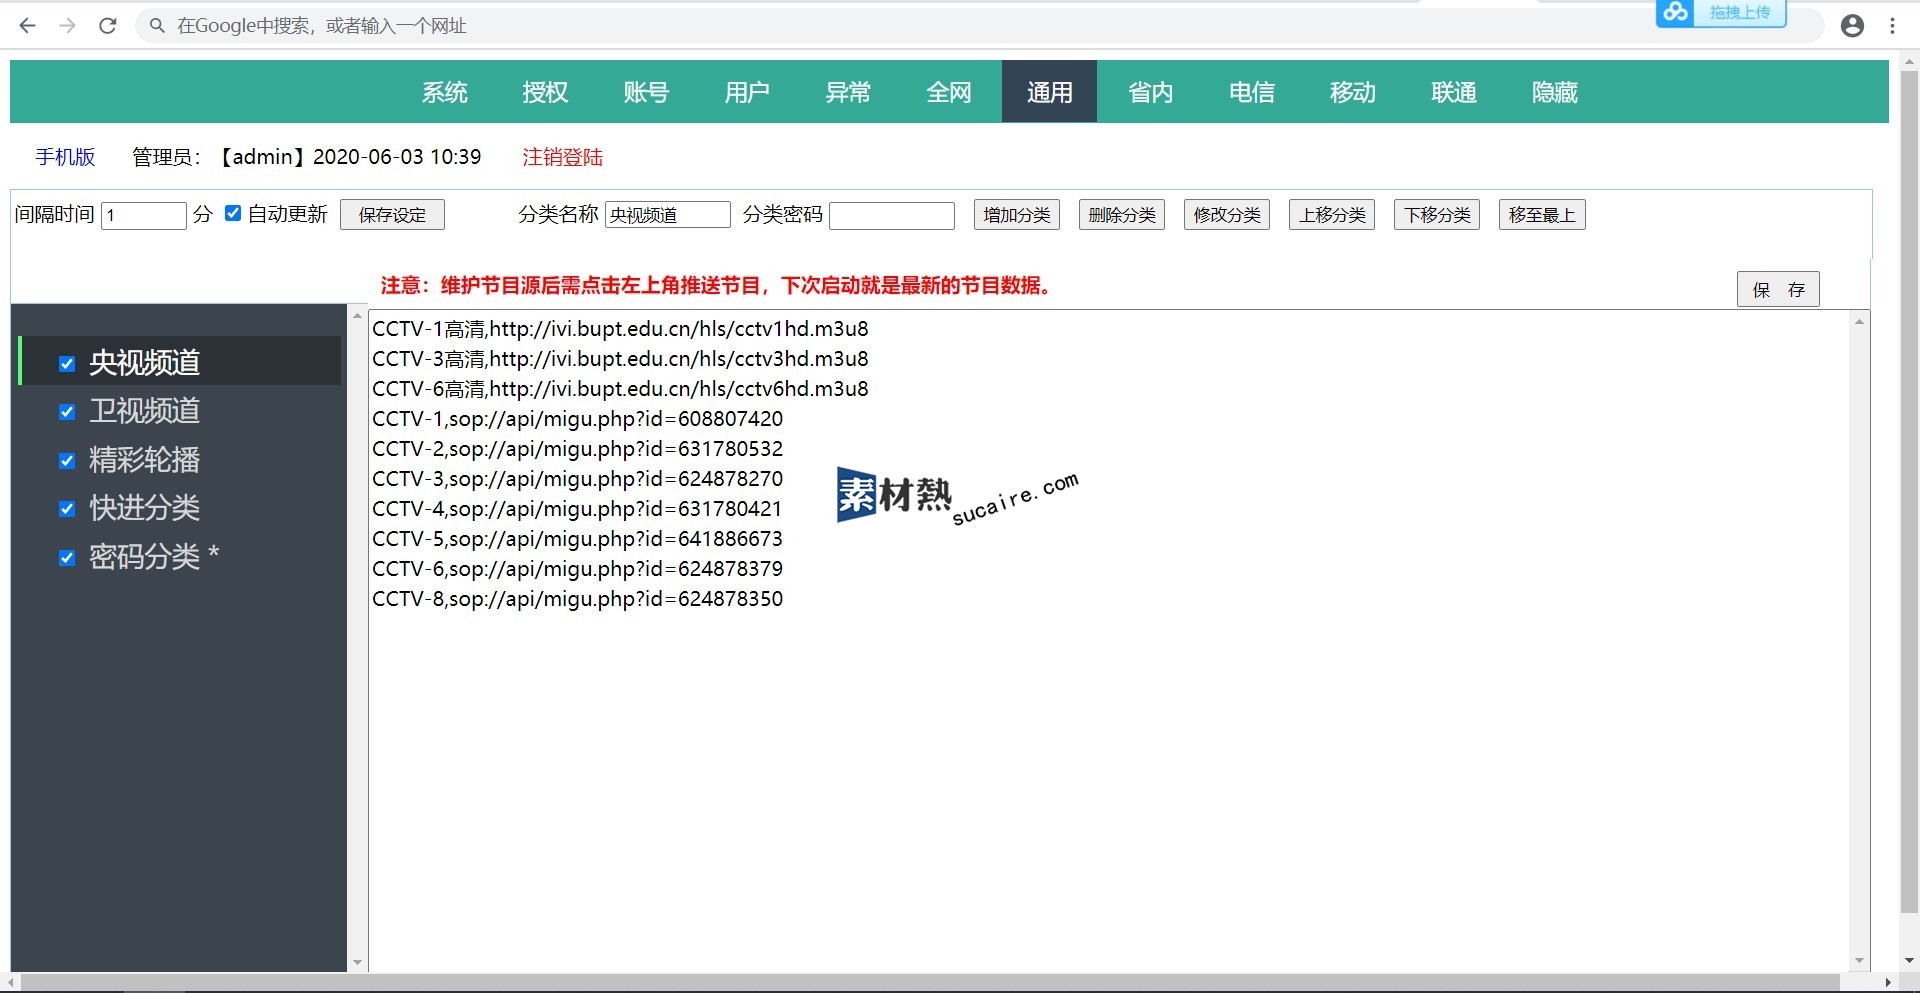Go back with the browser back arrow

click(27, 26)
